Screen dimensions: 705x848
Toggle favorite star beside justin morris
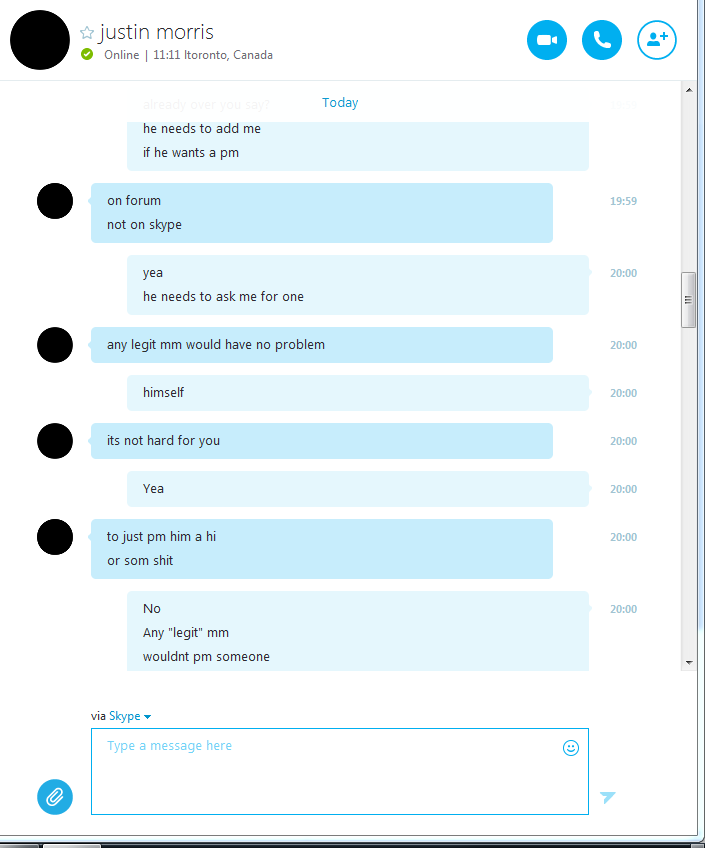point(87,33)
